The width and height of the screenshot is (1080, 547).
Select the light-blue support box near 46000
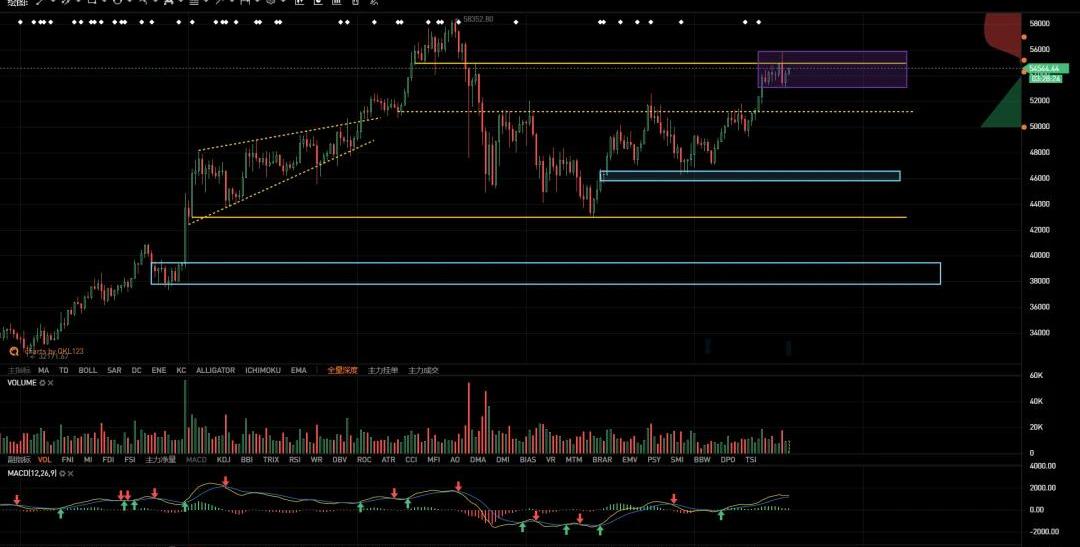click(x=750, y=176)
